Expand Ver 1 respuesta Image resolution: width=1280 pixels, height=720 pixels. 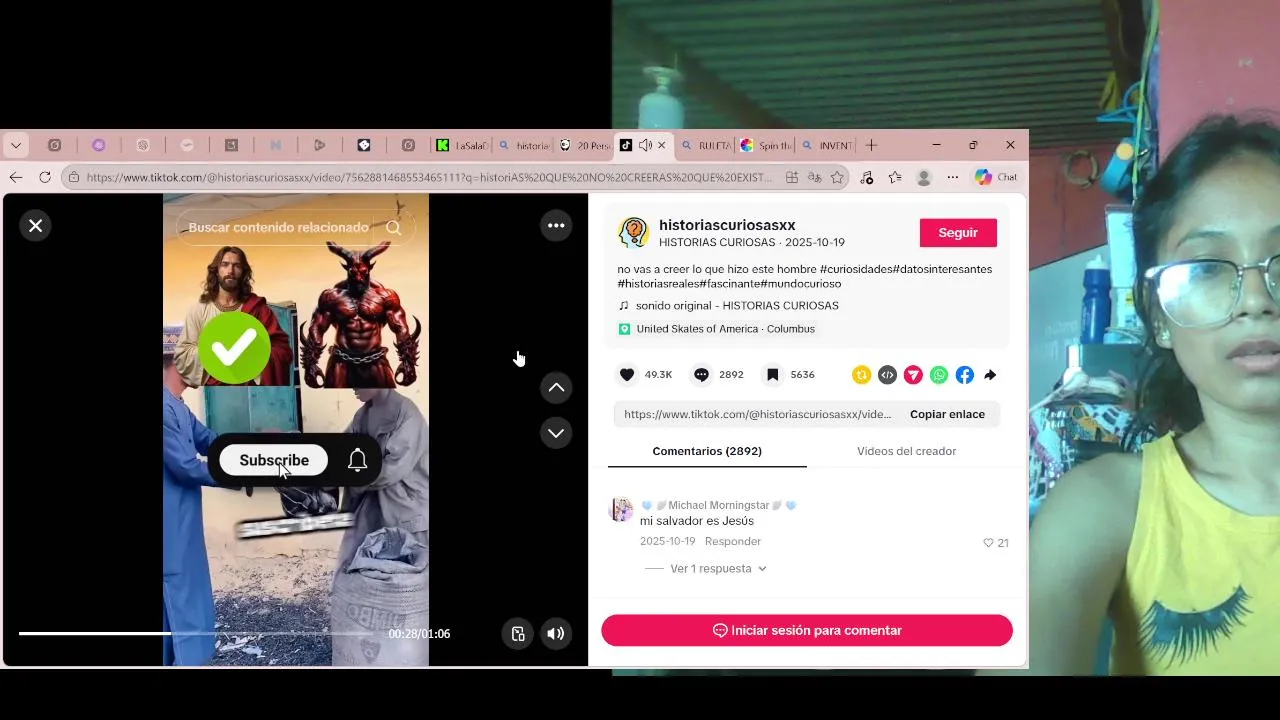(x=717, y=568)
